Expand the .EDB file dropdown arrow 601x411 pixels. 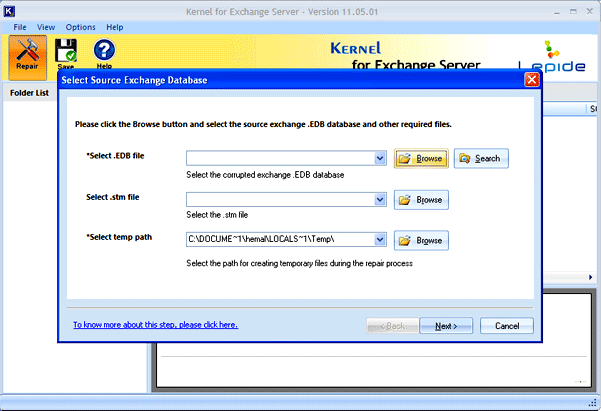(x=380, y=158)
